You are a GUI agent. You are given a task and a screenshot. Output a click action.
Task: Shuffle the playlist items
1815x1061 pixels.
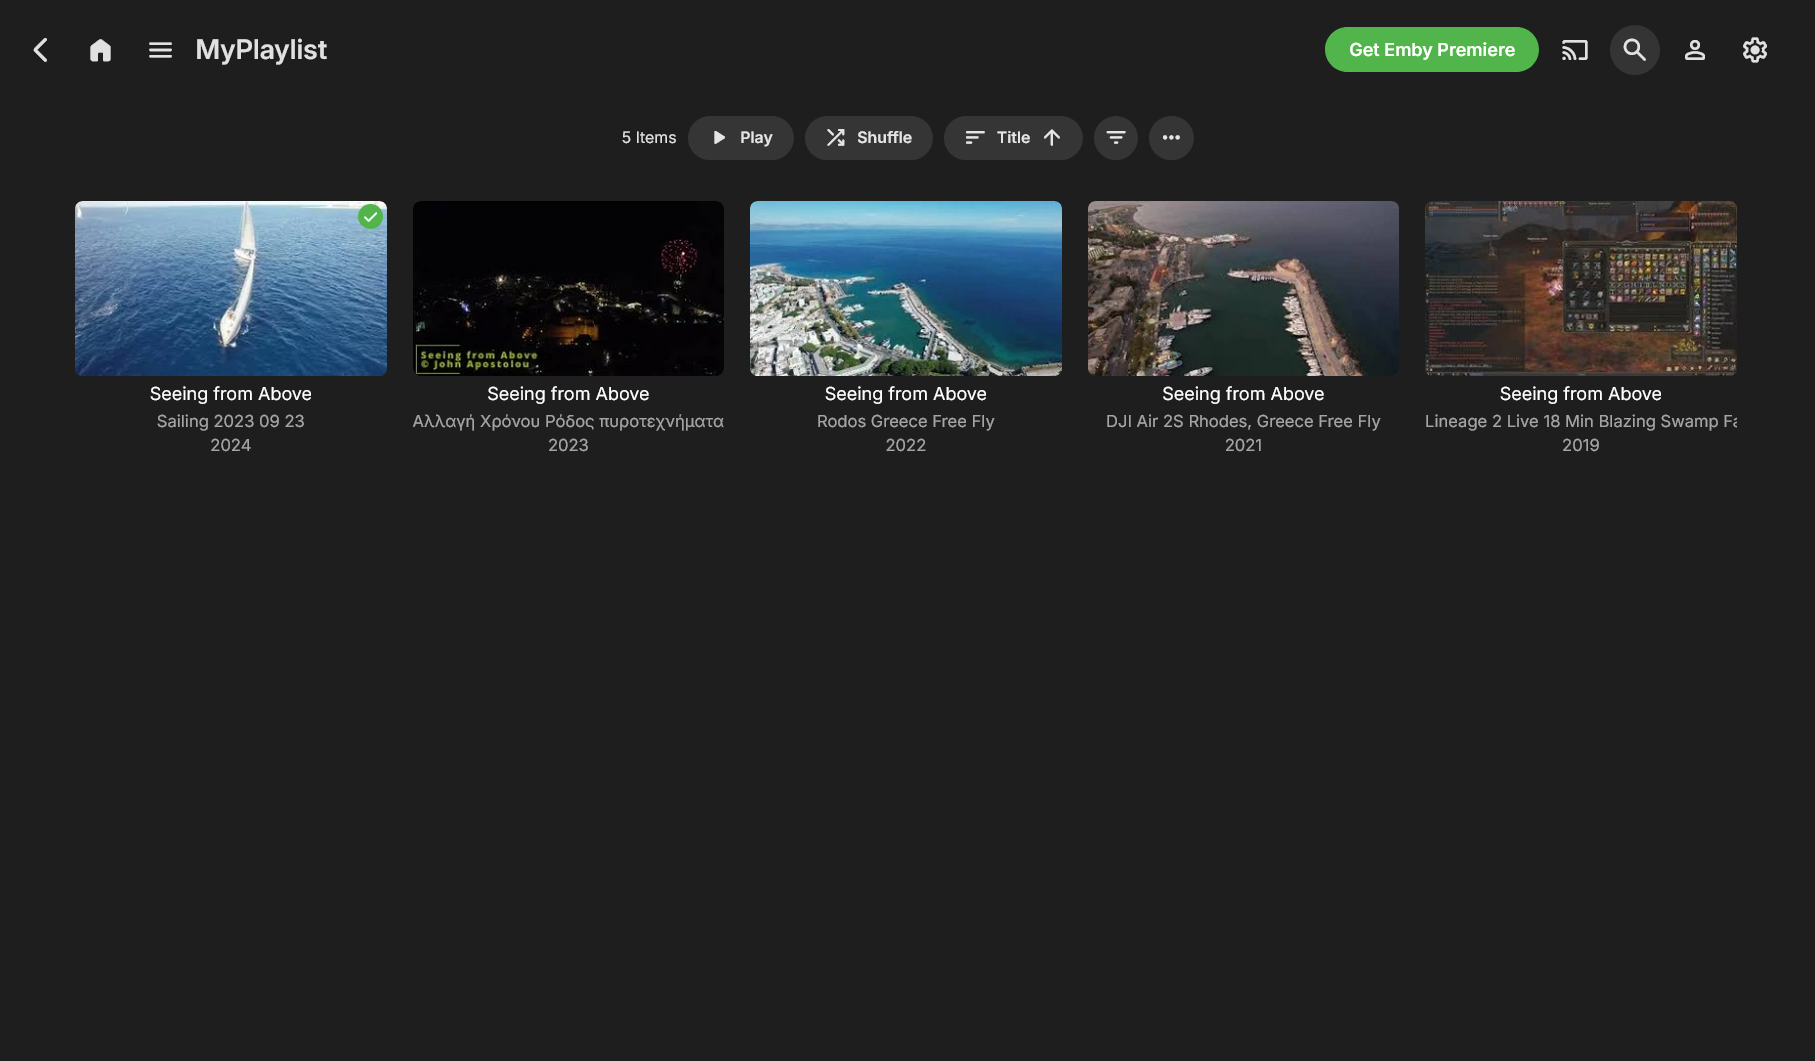click(868, 138)
